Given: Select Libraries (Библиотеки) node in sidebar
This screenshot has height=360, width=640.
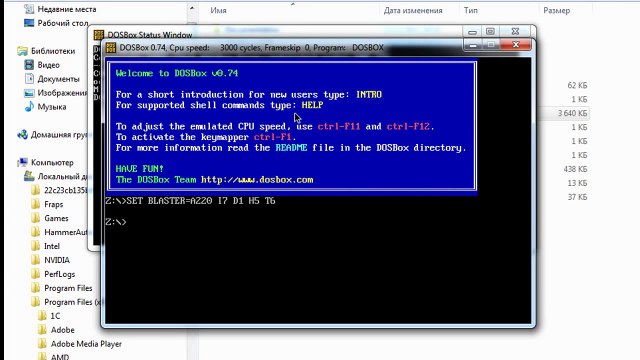Looking at the screenshot, I should pyautogui.click(x=46, y=51).
